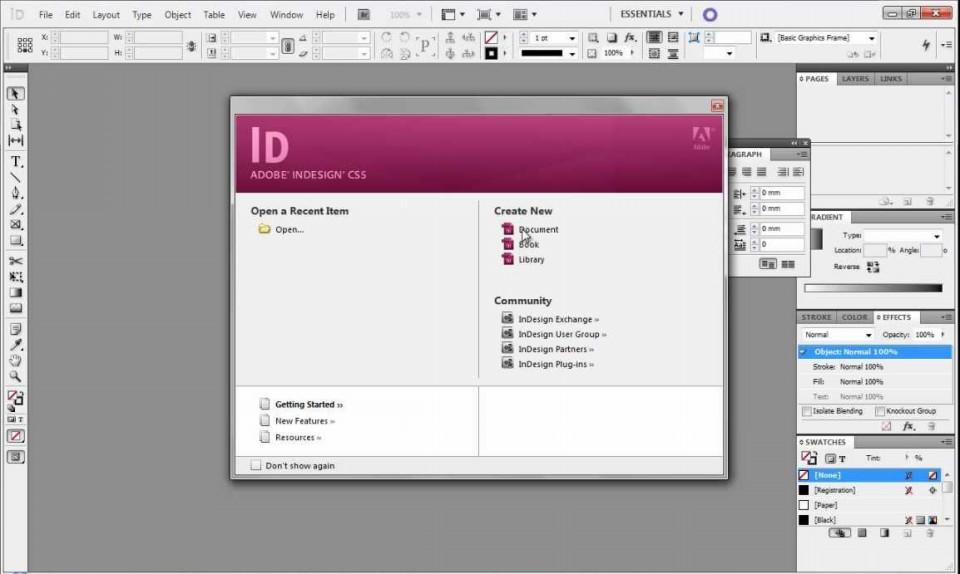Open the Swatches panel menu
The width and height of the screenshot is (960, 574).
947,442
